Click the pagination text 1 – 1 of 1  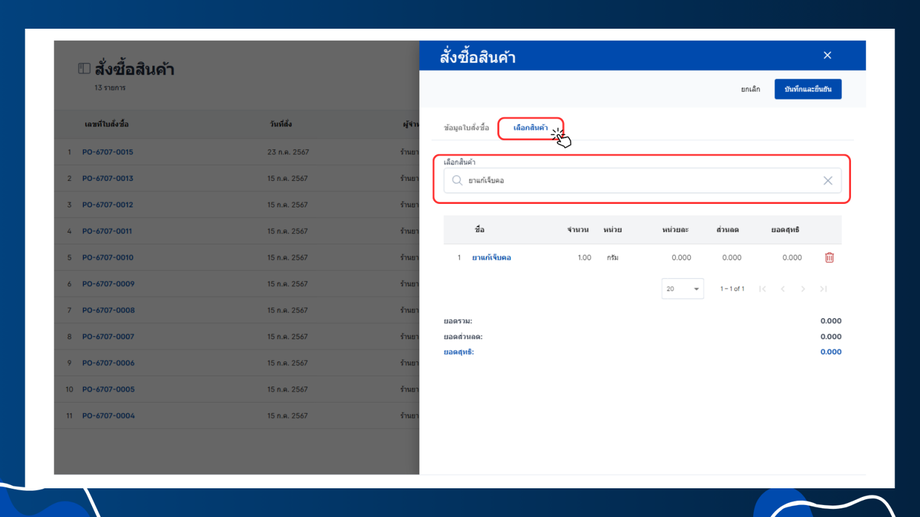coord(732,289)
